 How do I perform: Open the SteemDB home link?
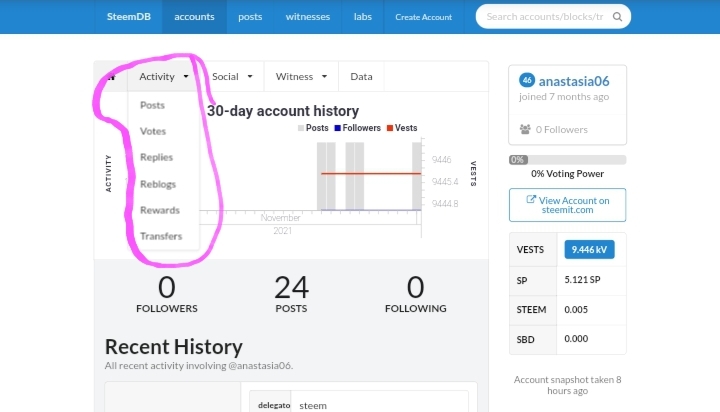coord(129,17)
